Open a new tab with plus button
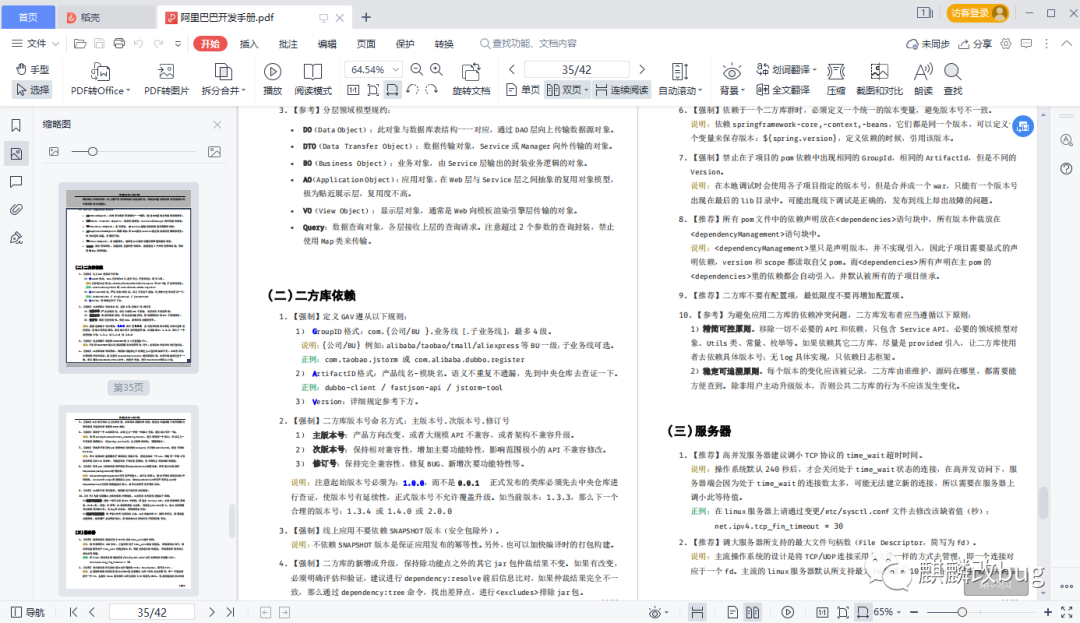This screenshot has width=1080, height=623. (x=366, y=17)
